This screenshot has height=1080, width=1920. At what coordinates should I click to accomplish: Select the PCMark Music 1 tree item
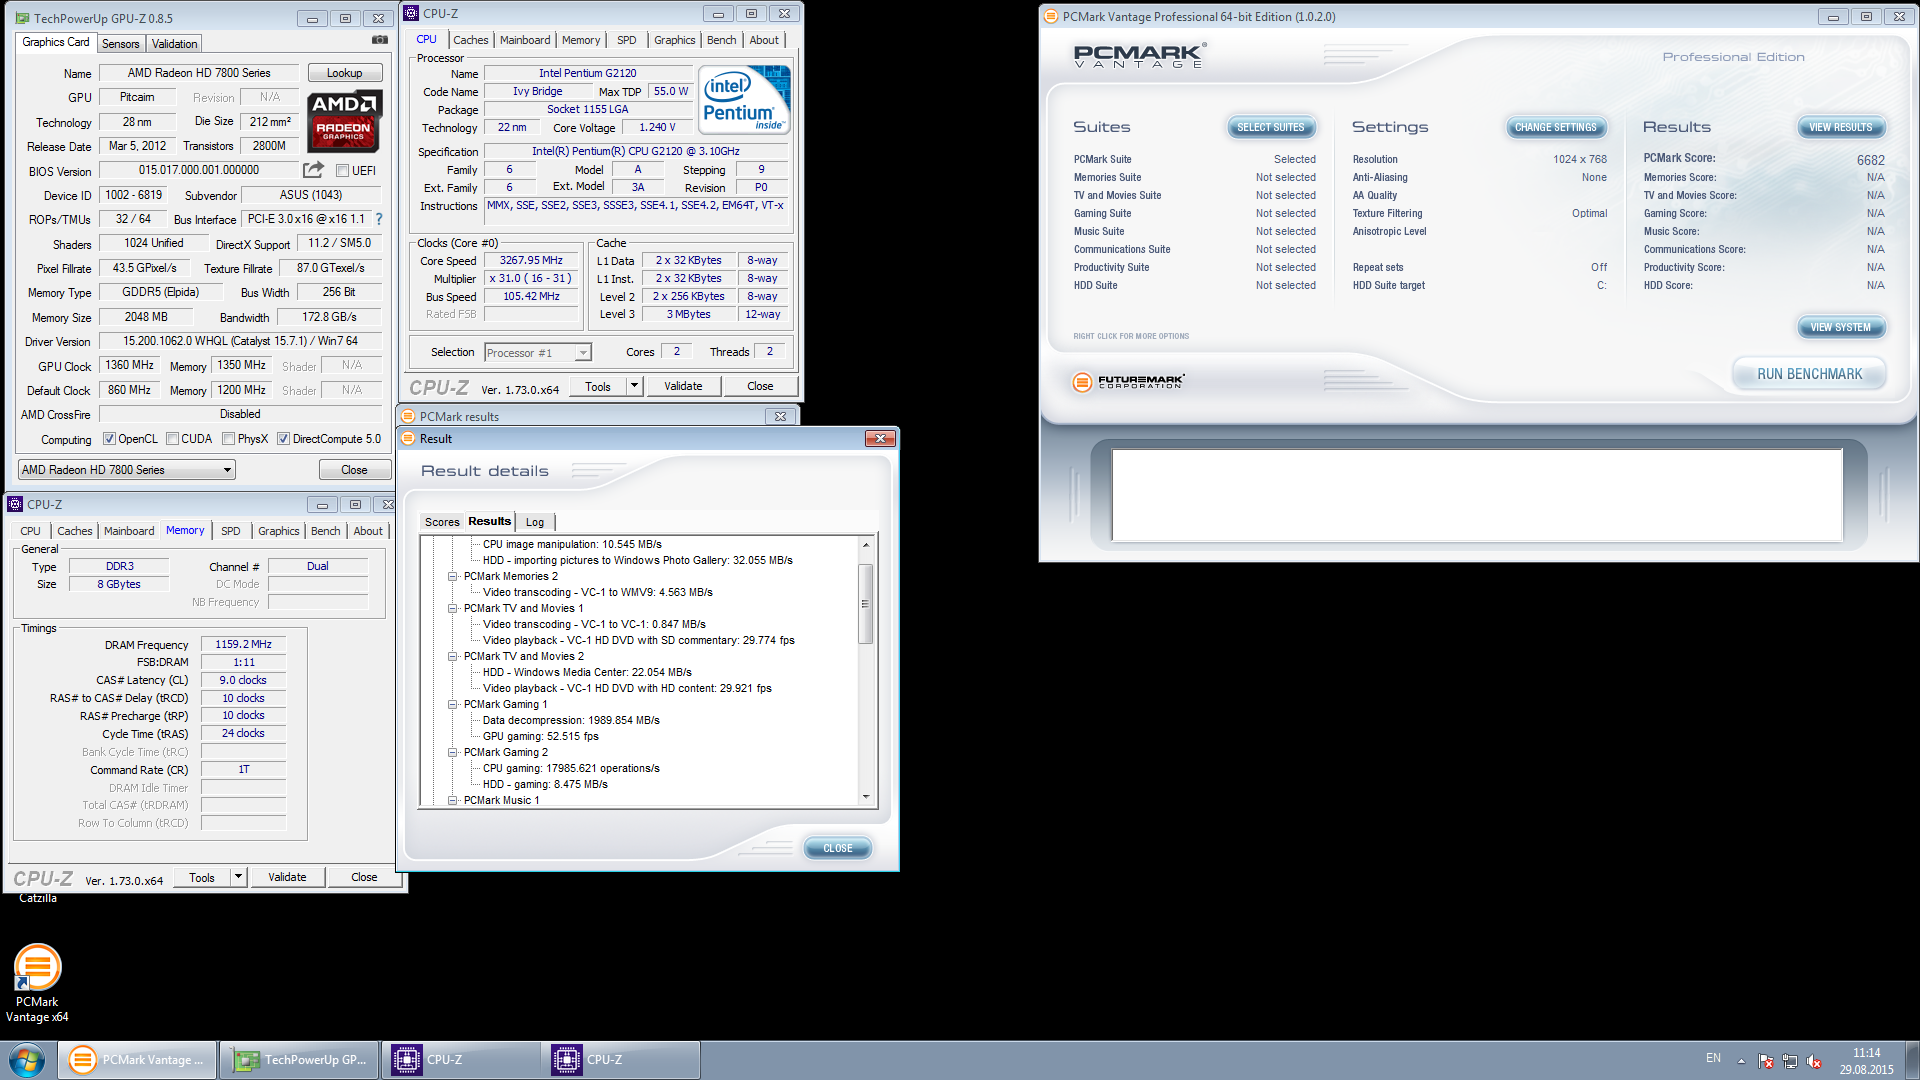(501, 800)
